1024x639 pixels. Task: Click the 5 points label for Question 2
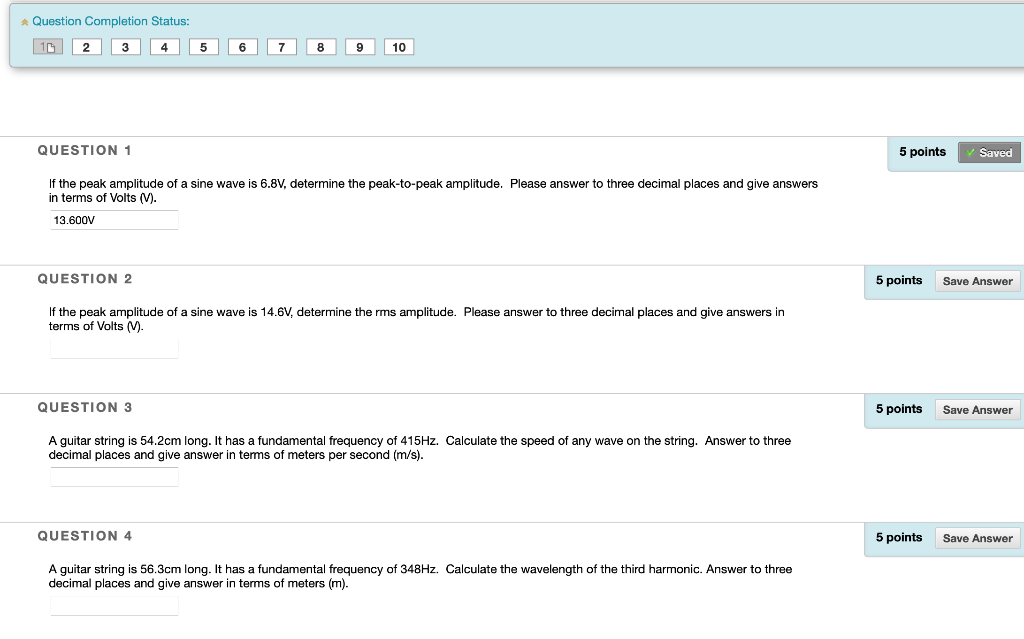899,280
